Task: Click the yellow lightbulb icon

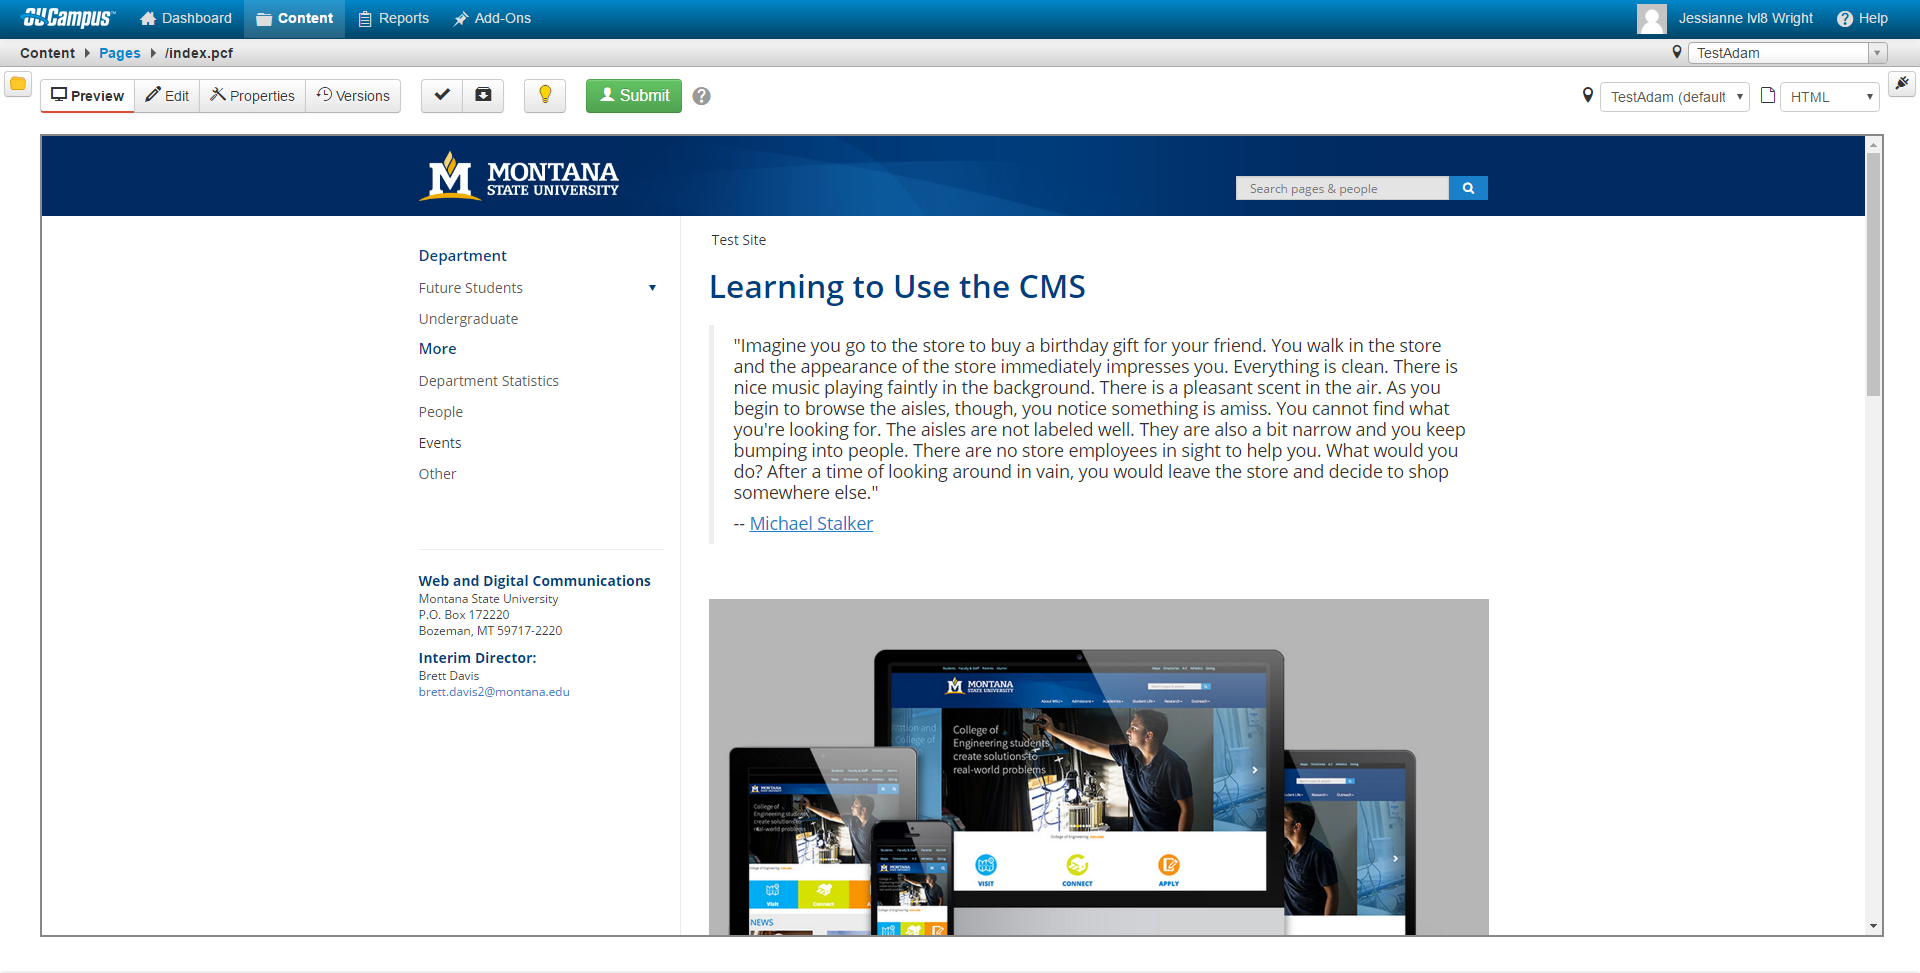Action: pyautogui.click(x=545, y=95)
